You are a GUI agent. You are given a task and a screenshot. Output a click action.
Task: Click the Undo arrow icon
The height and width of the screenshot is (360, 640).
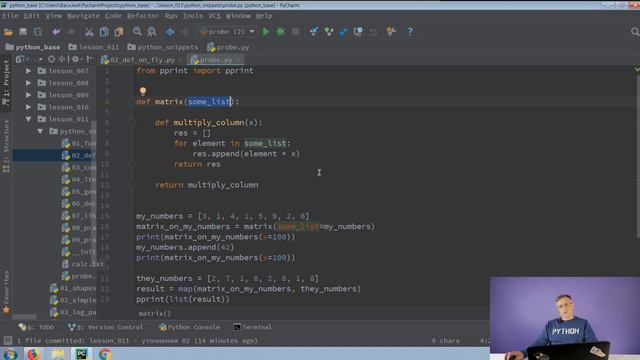coord(56,32)
